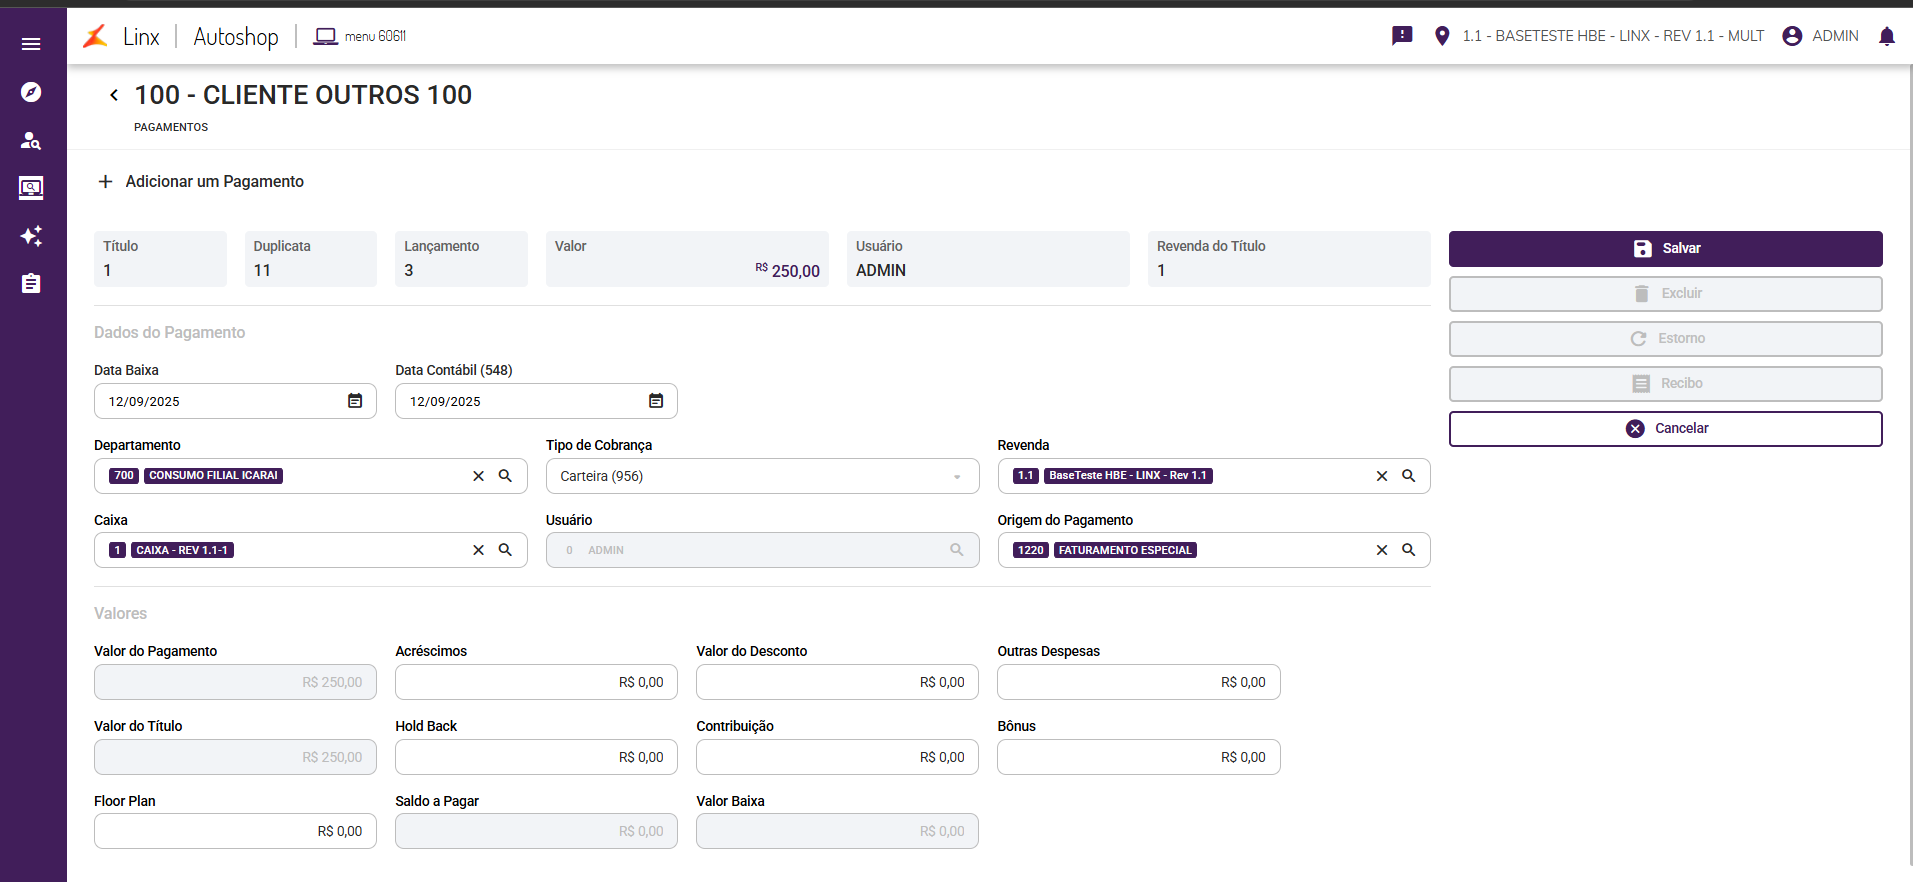Open Data Baixa calendar picker
The height and width of the screenshot is (882, 1913).
[x=355, y=401]
